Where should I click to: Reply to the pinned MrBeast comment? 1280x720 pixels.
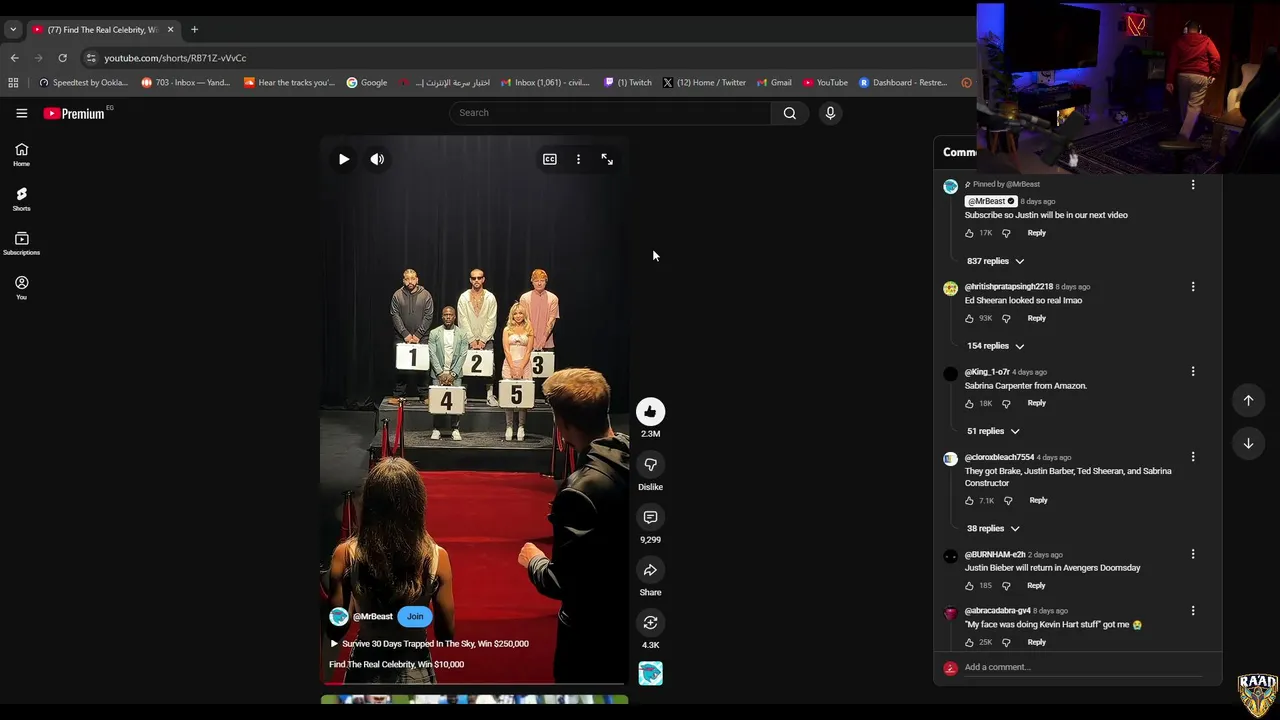click(1036, 233)
